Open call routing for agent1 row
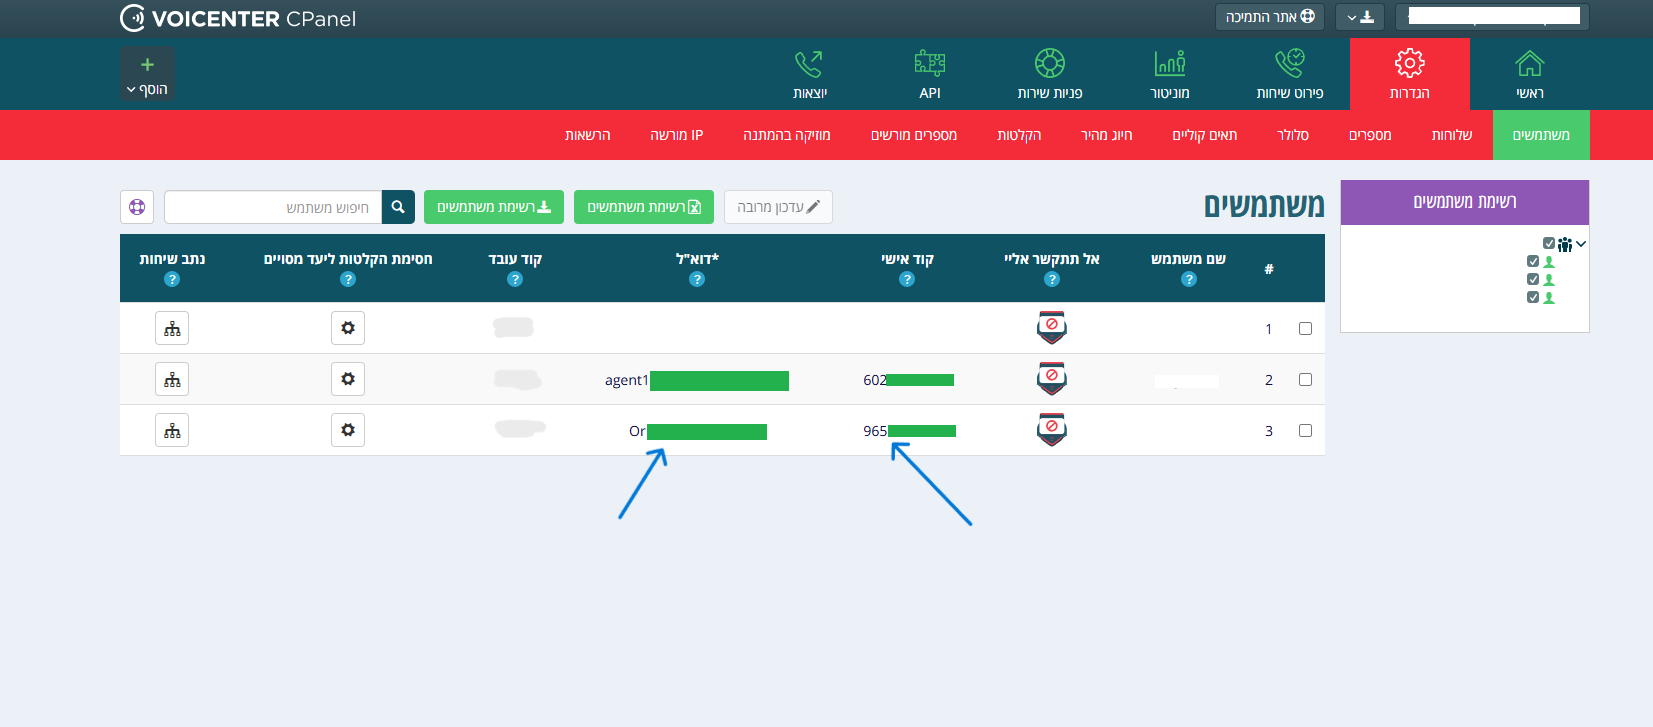This screenshot has width=1653, height=727. (172, 379)
